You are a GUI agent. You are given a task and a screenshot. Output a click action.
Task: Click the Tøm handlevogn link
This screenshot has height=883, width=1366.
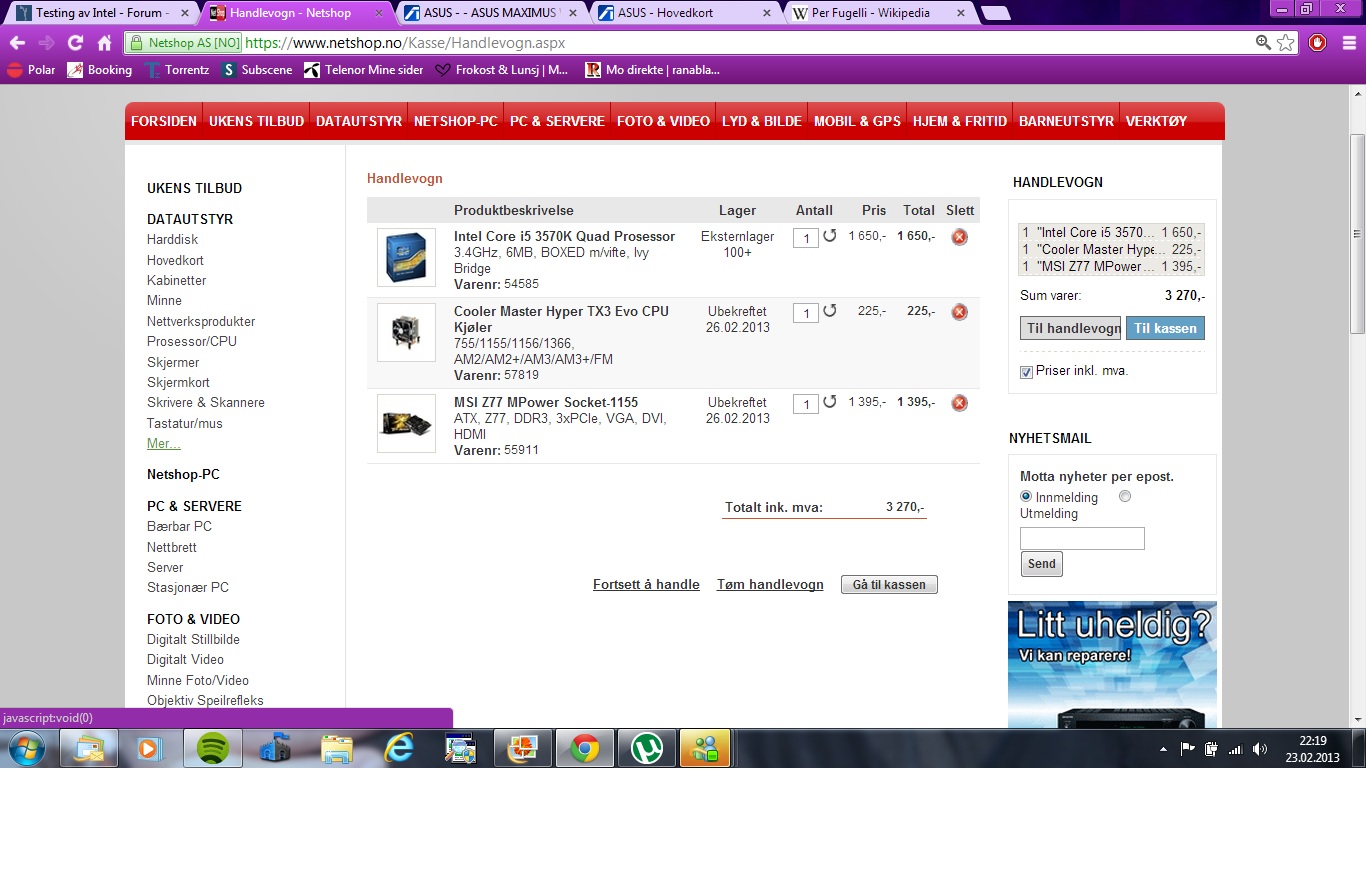click(x=770, y=585)
